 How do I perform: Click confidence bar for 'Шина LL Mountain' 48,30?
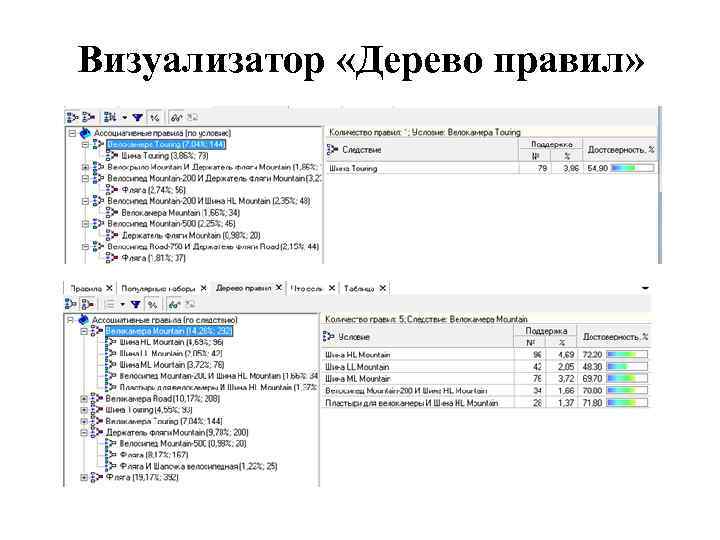tap(627, 367)
